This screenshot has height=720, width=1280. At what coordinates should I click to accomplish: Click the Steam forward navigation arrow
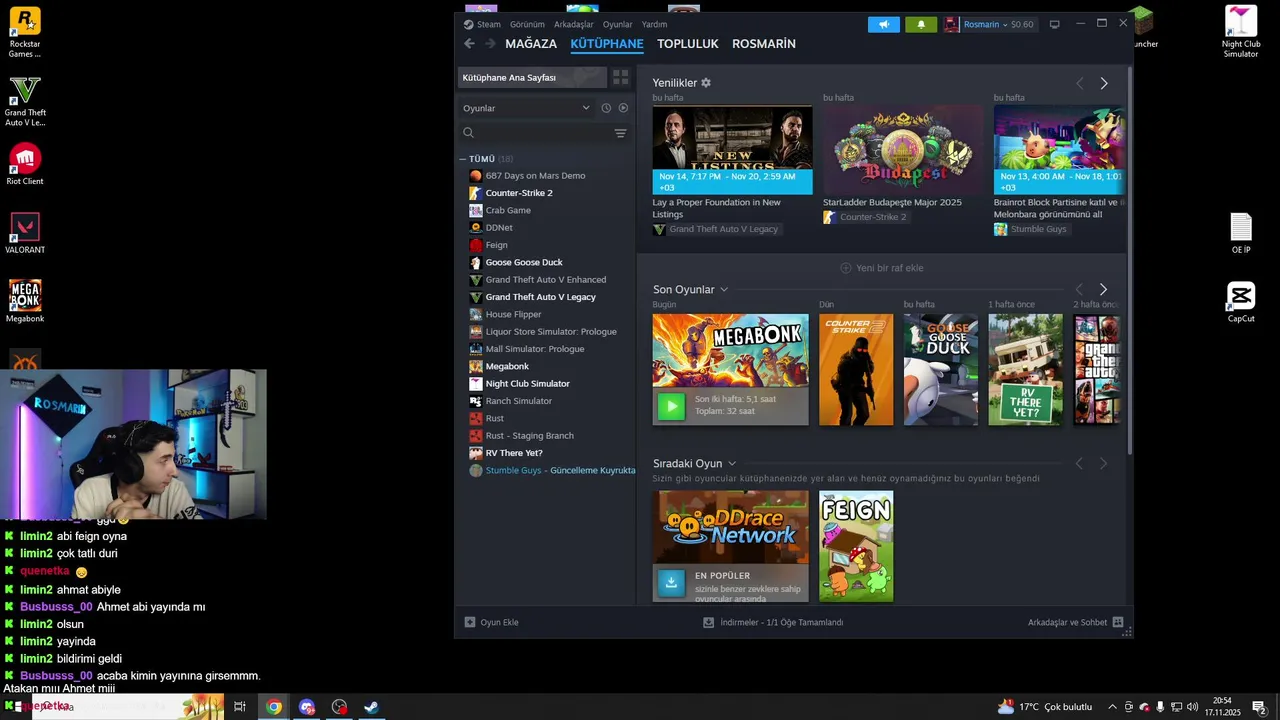pyautogui.click(x=490, y=44)
